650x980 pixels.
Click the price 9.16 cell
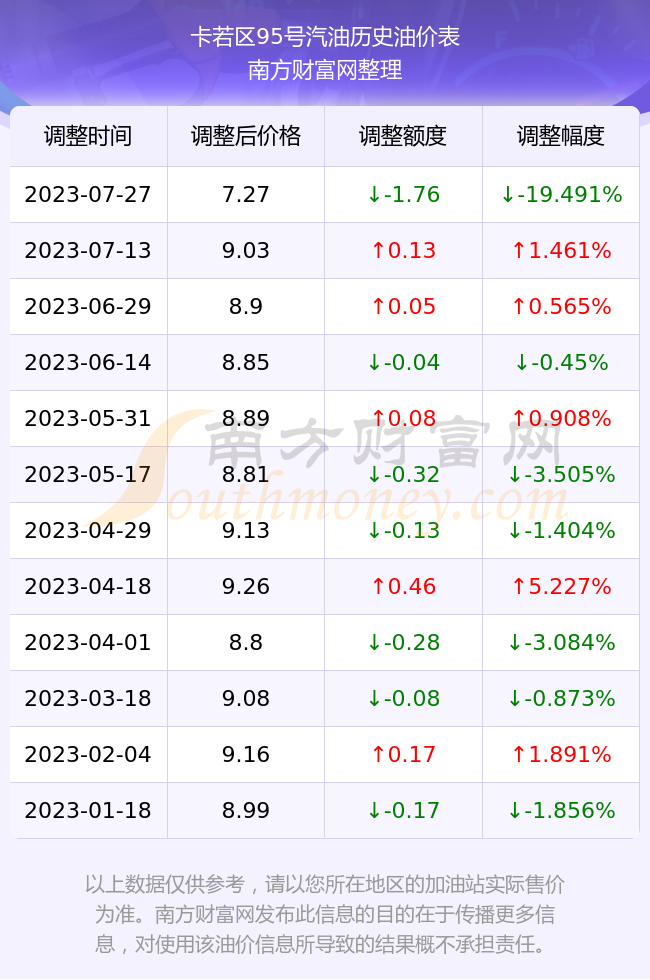[x=246, y=754]
